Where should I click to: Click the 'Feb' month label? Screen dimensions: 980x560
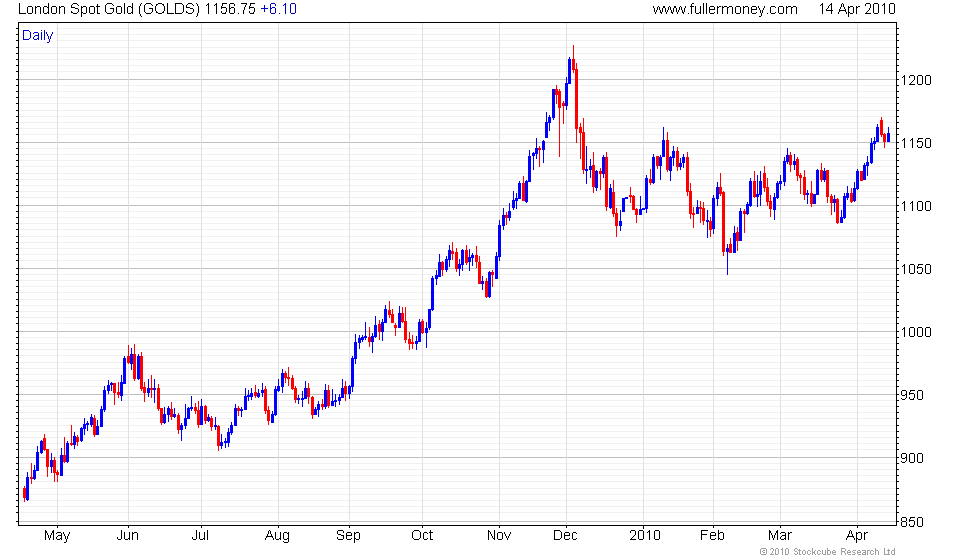[712, 536]
